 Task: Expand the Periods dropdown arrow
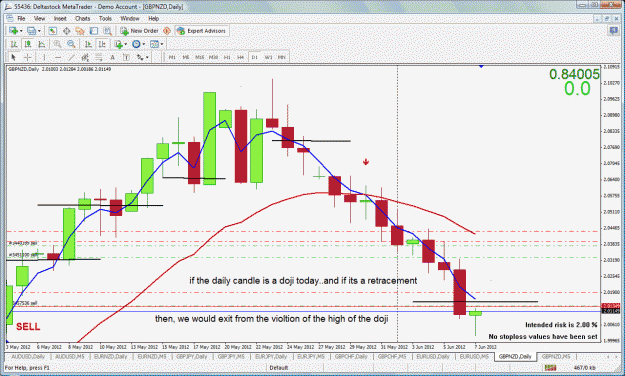tap(143, 44)
